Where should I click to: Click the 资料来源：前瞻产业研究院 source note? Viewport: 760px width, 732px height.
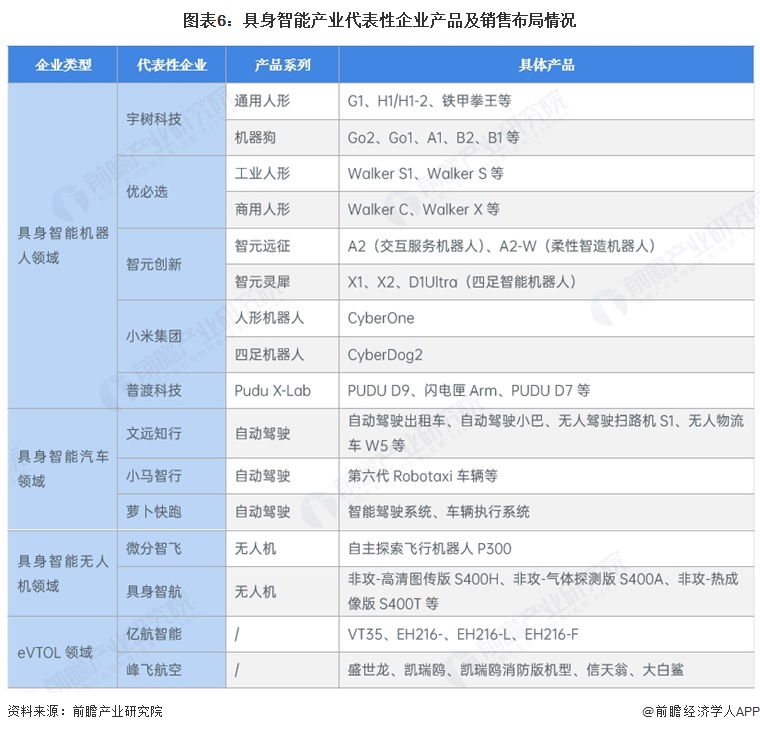(x=85, y=711)
